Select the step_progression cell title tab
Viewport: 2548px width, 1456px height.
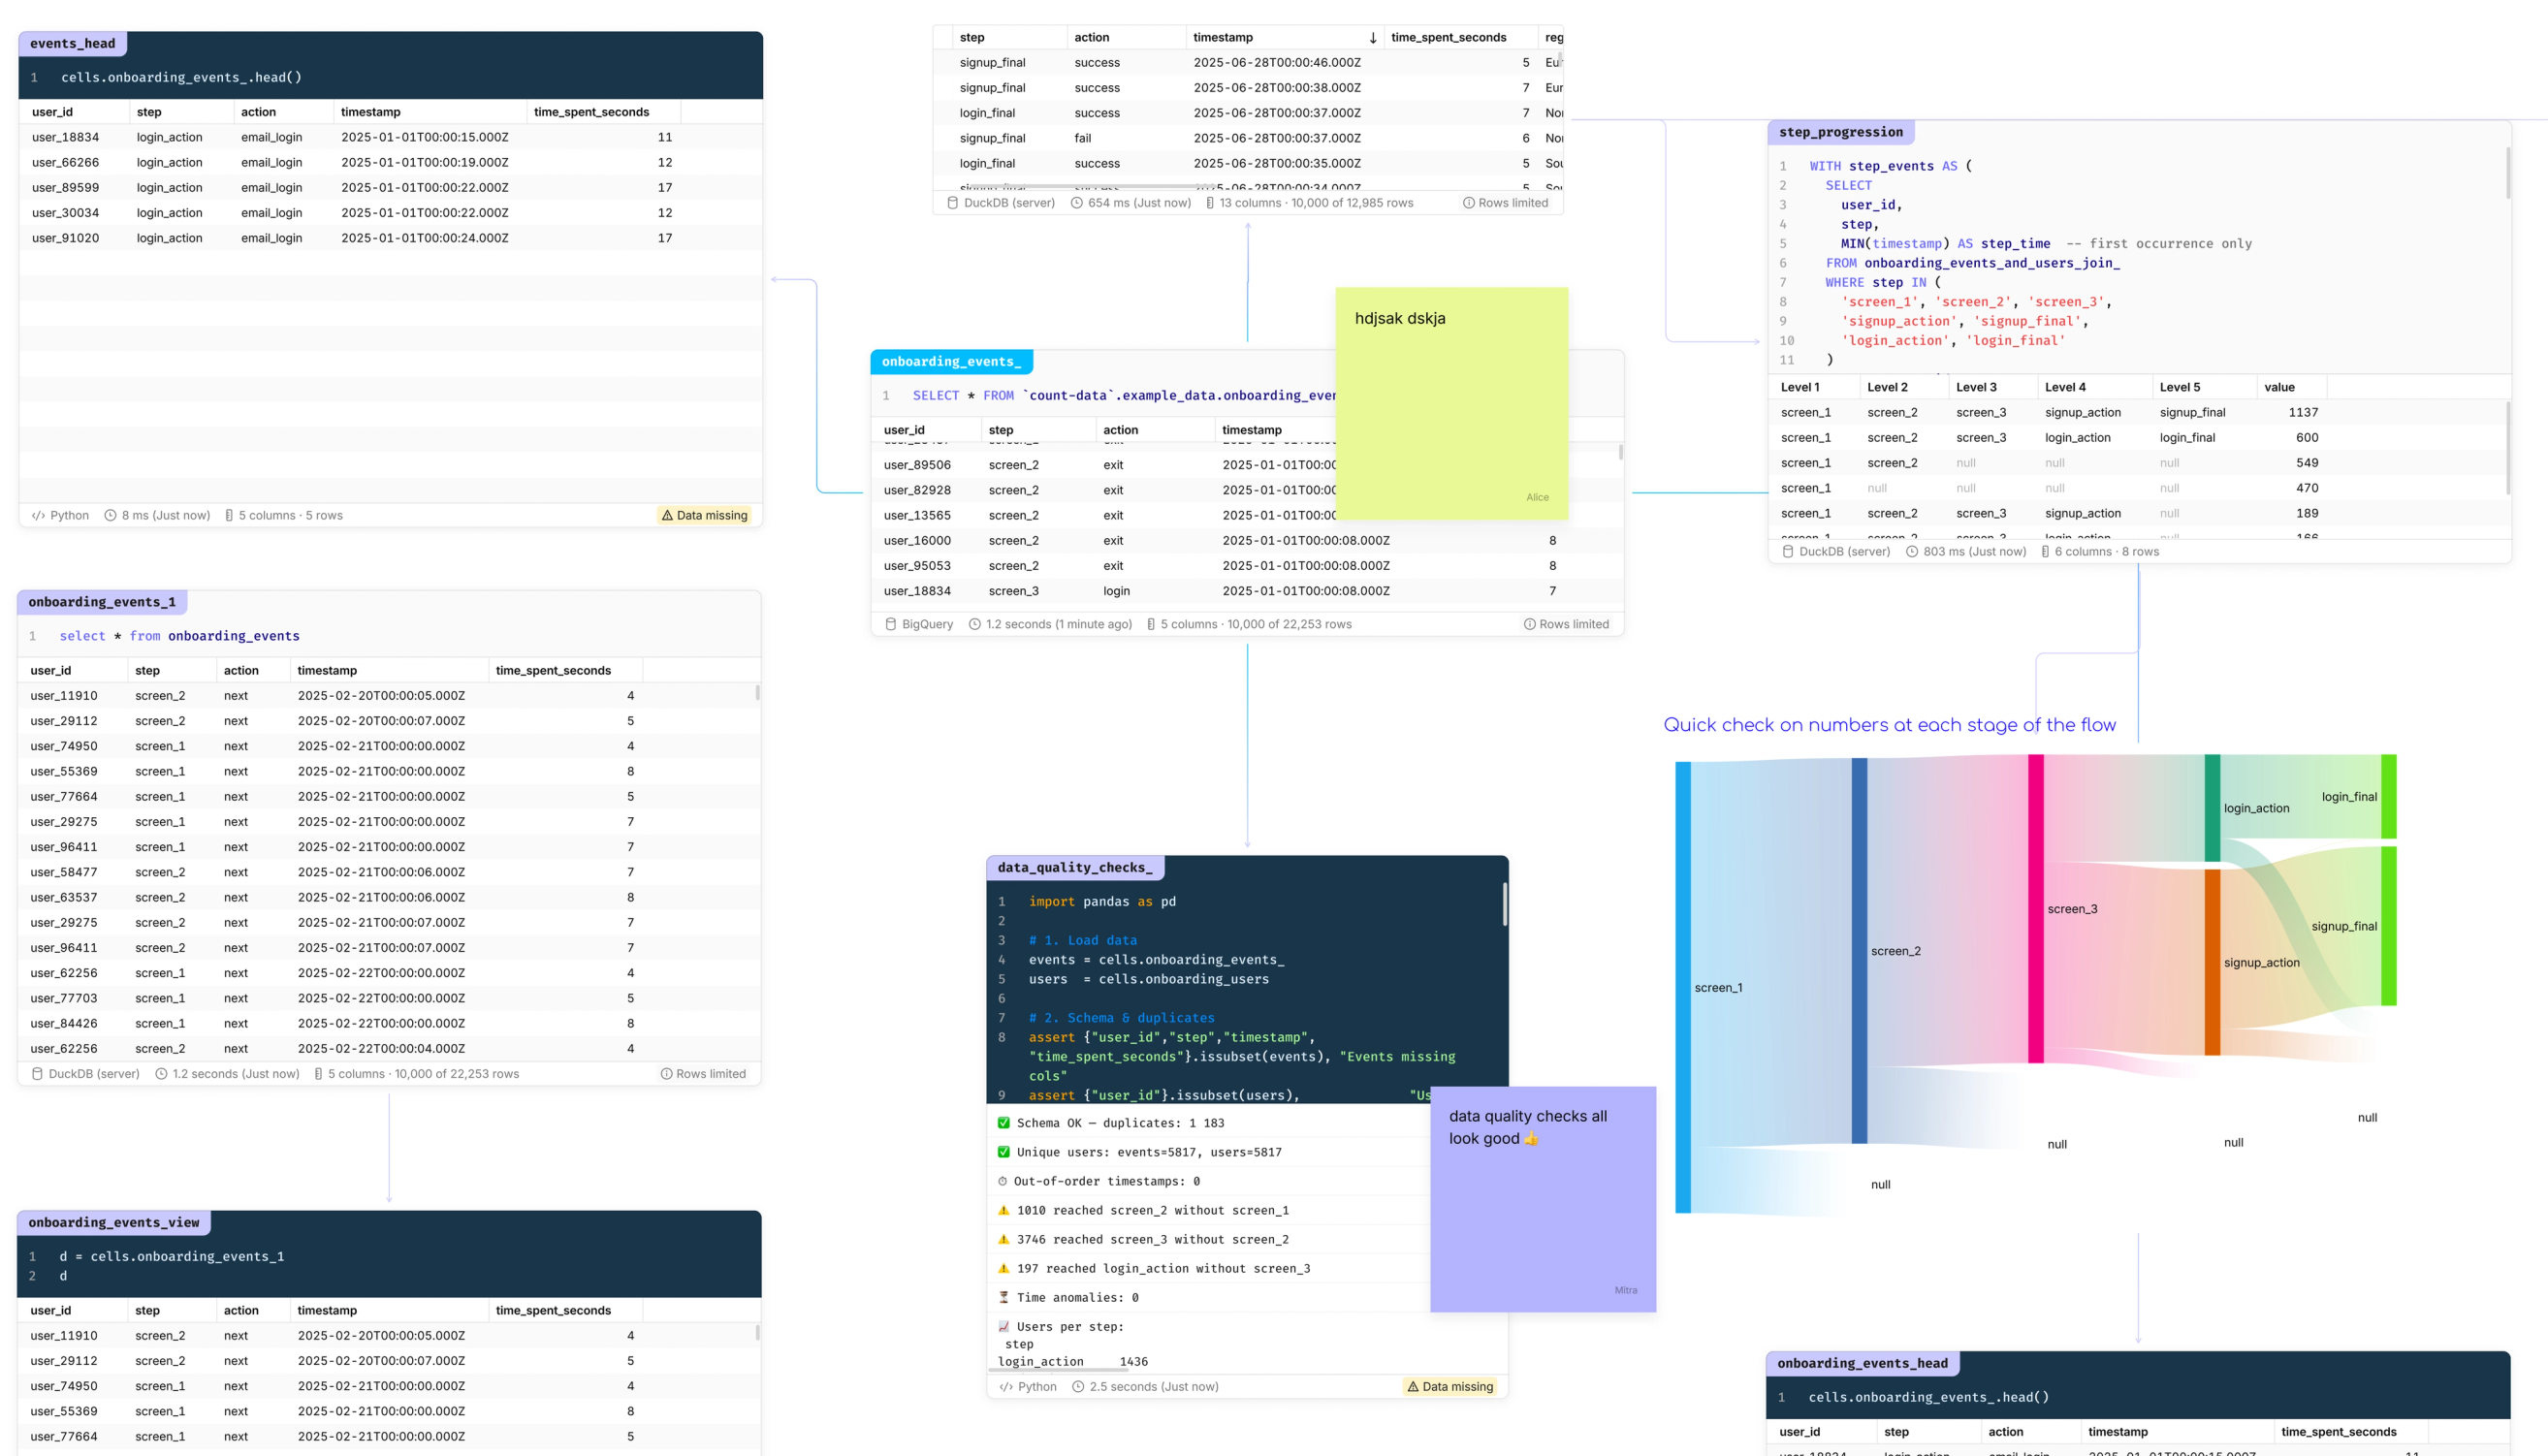click(x=1840, y=132)
